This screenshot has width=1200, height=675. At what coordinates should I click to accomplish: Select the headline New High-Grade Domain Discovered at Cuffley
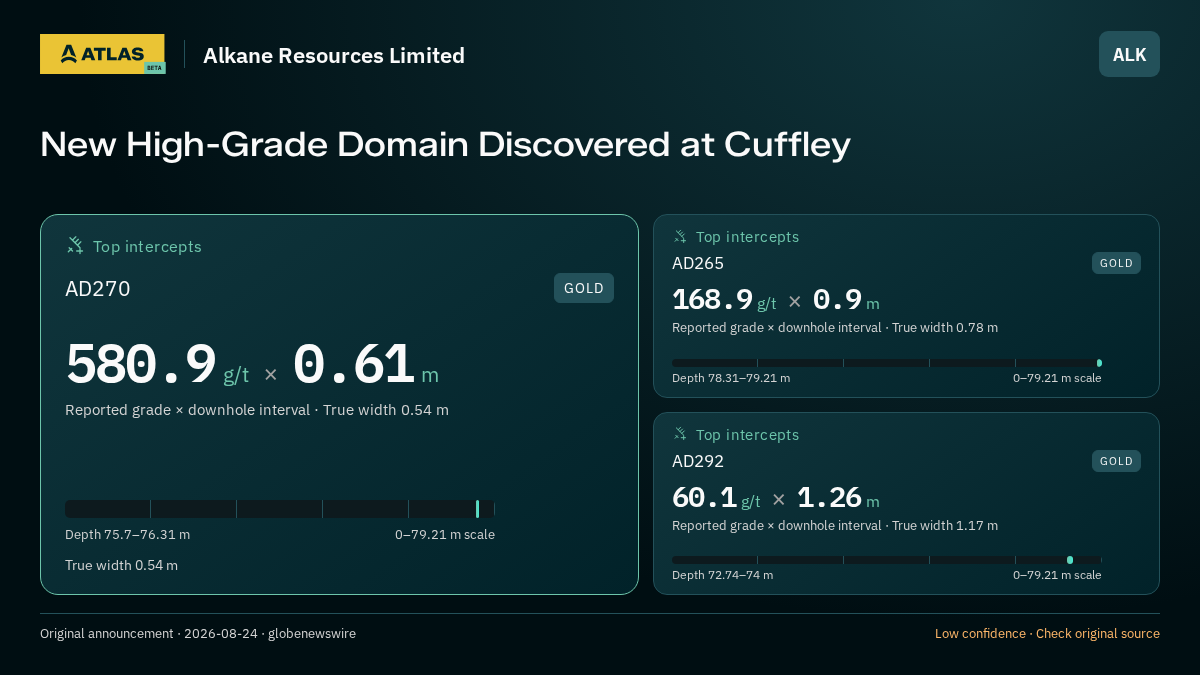click(445, 144)
